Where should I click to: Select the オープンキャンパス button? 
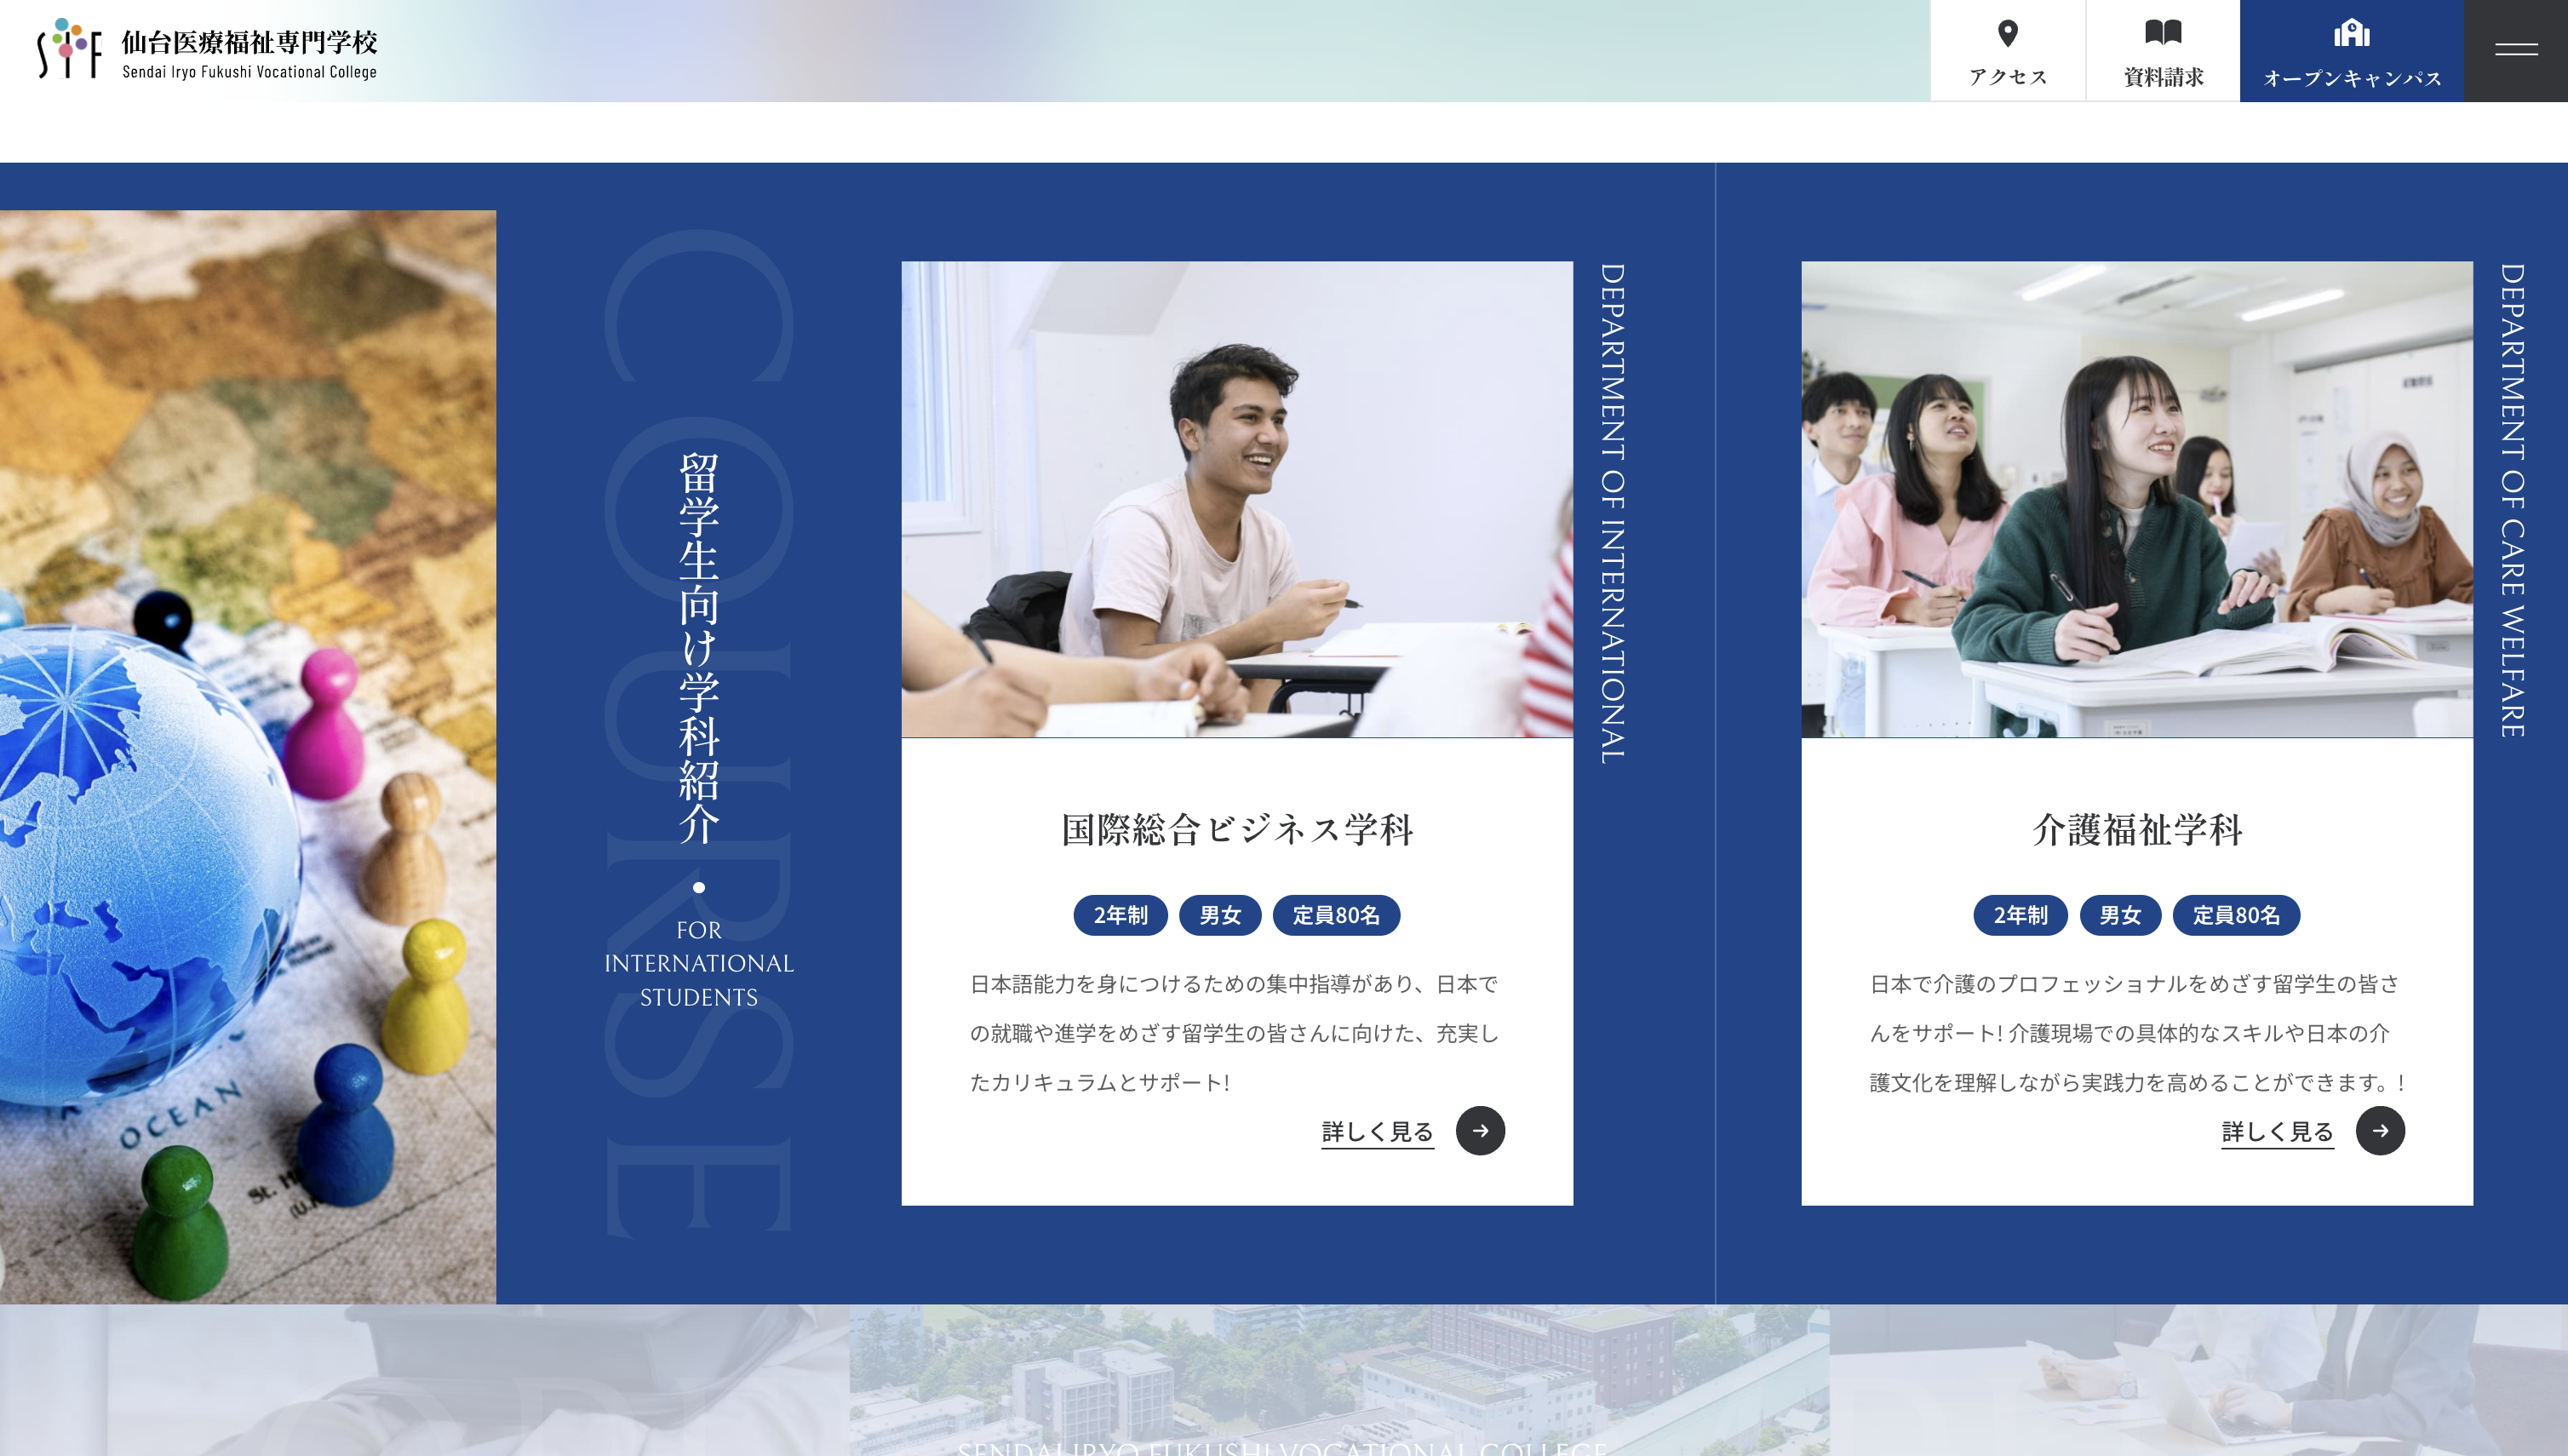(x=2351, y=78)
